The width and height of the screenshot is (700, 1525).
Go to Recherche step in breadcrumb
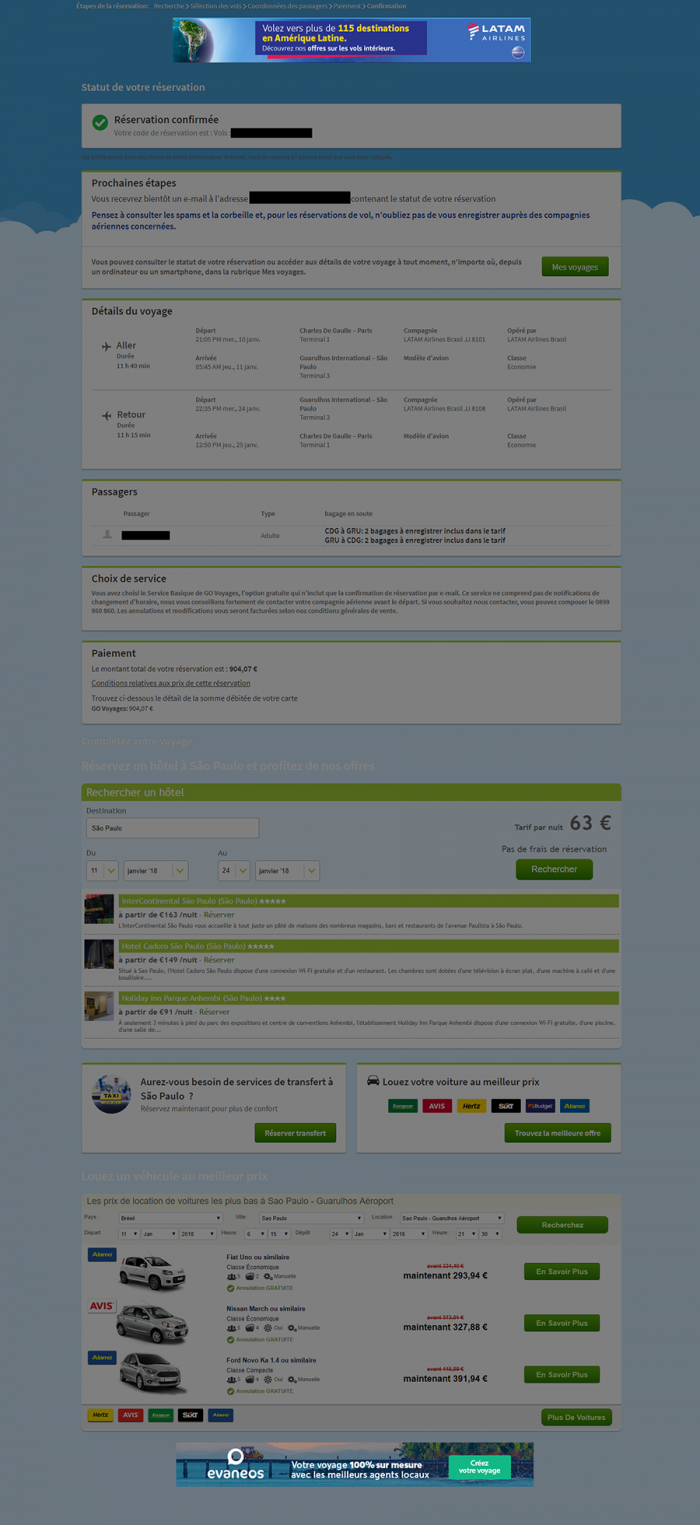169,6
